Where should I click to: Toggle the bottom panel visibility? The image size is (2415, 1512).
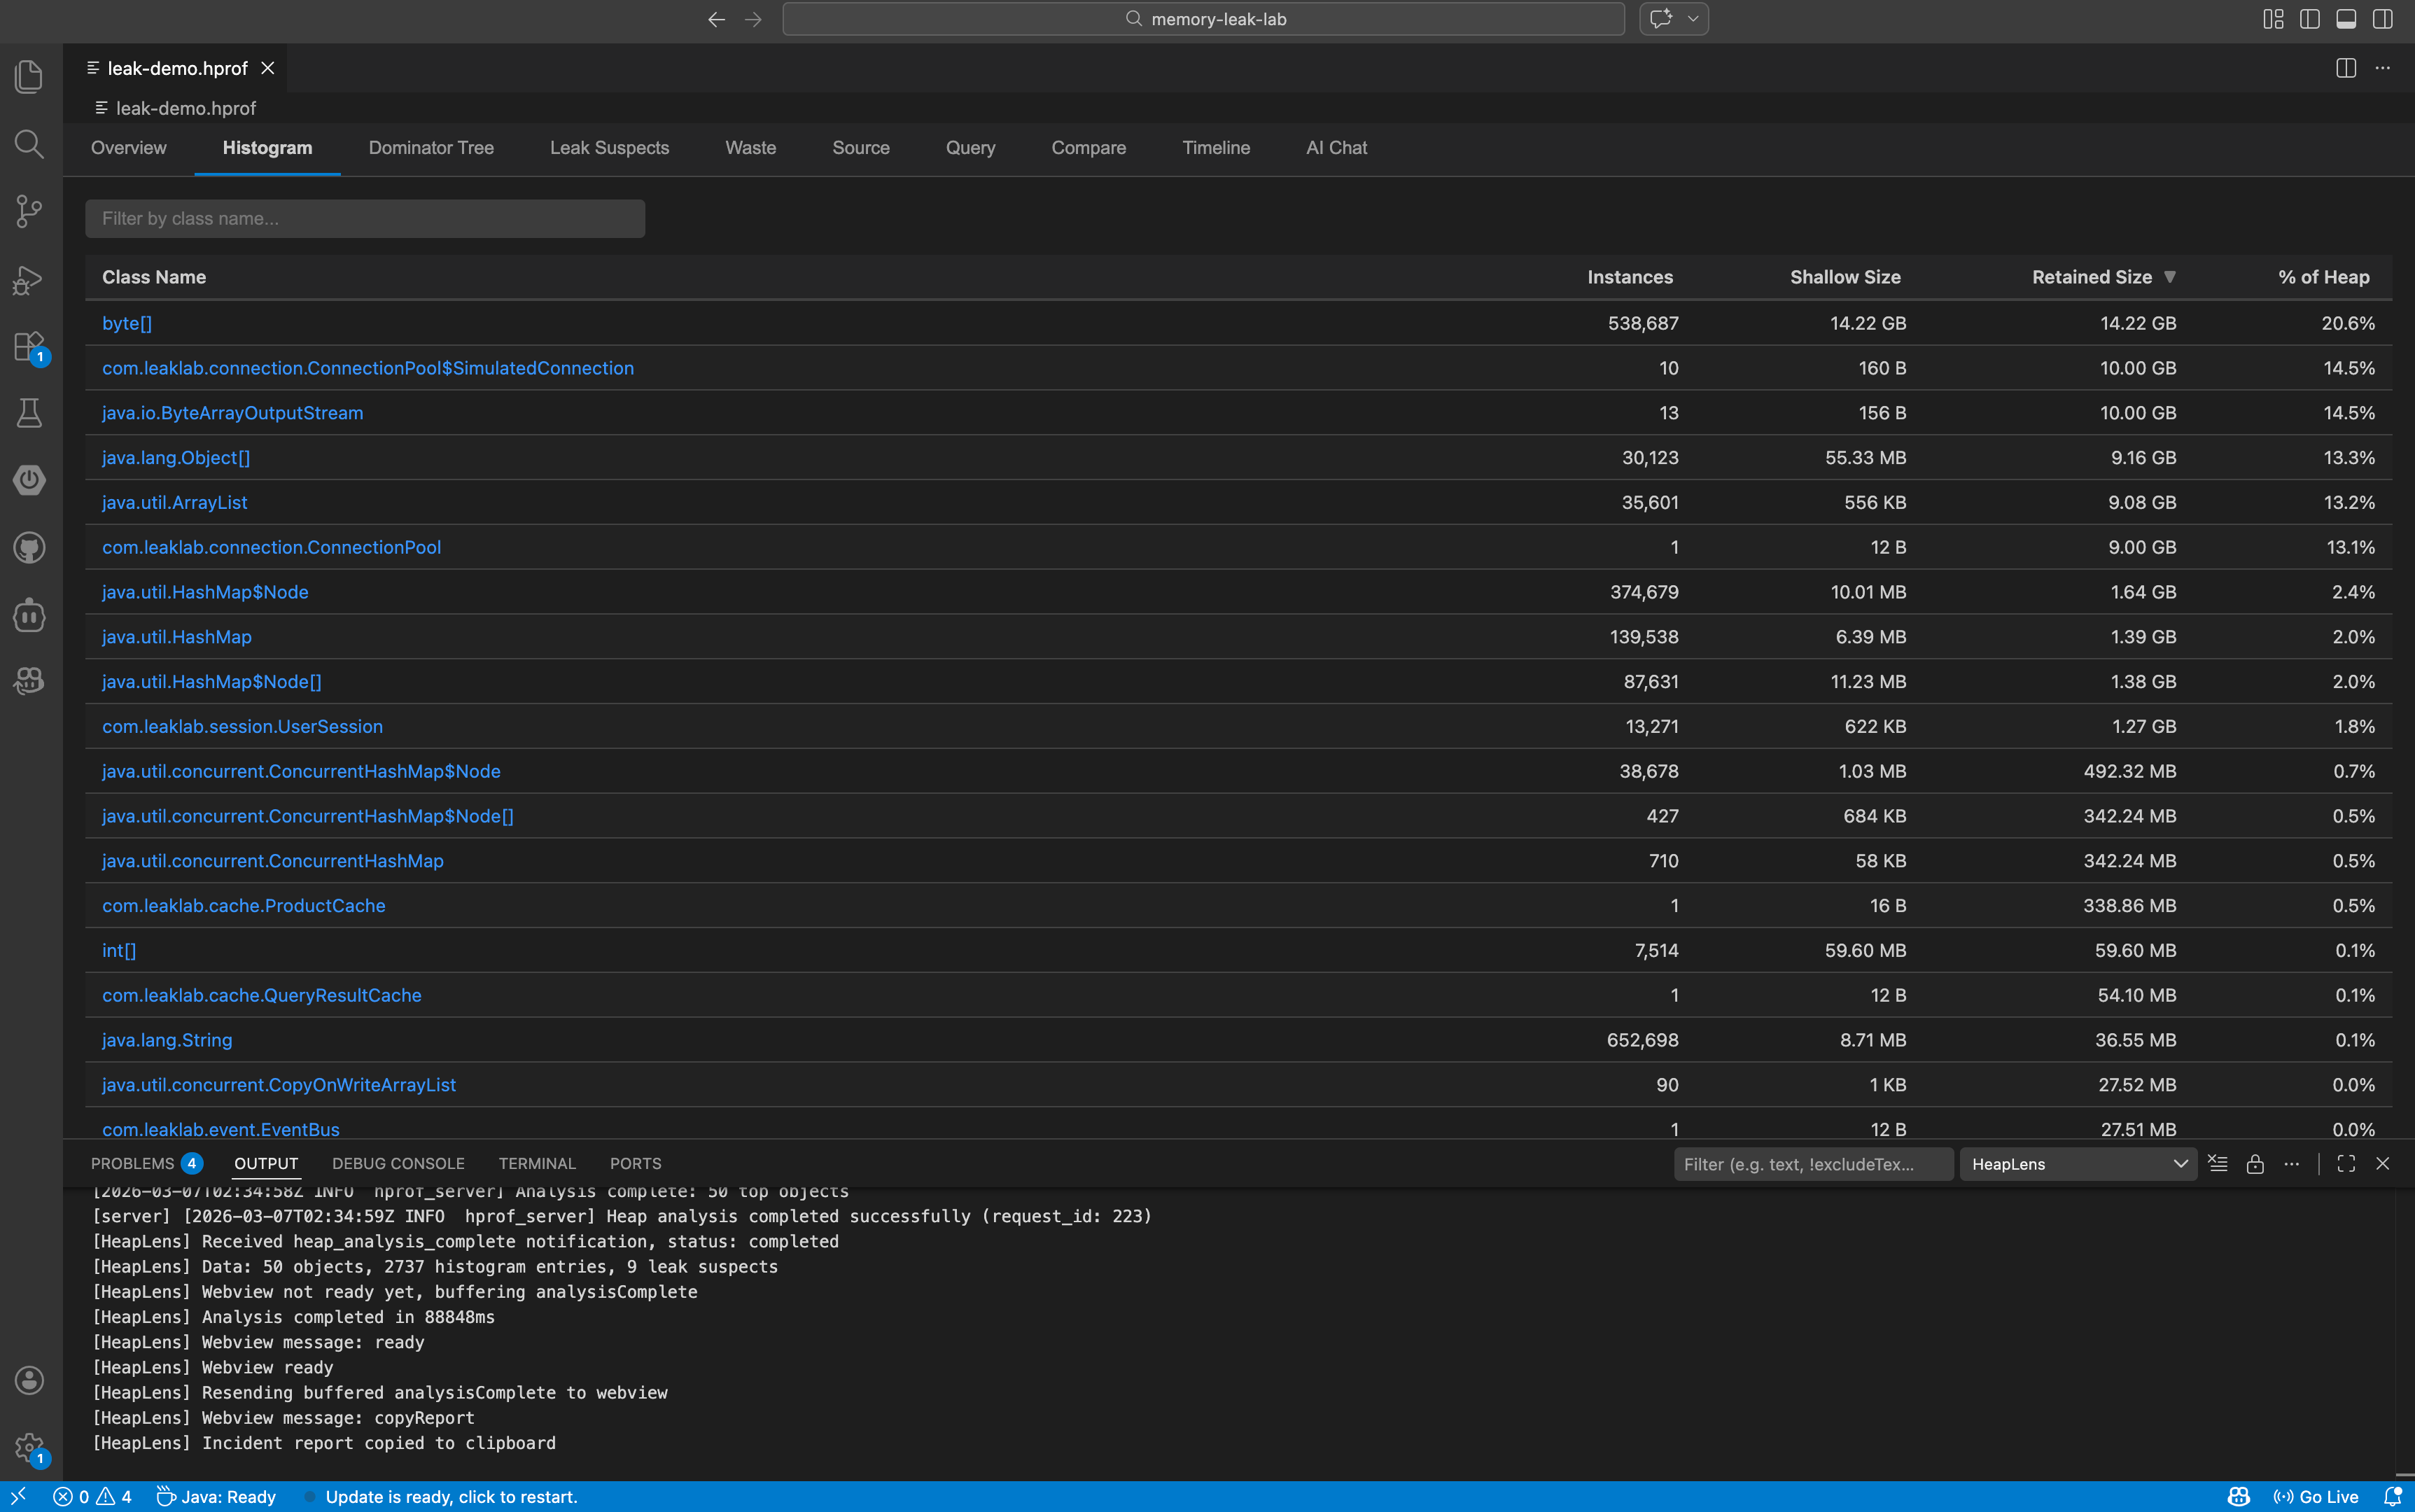point(2346,19)
